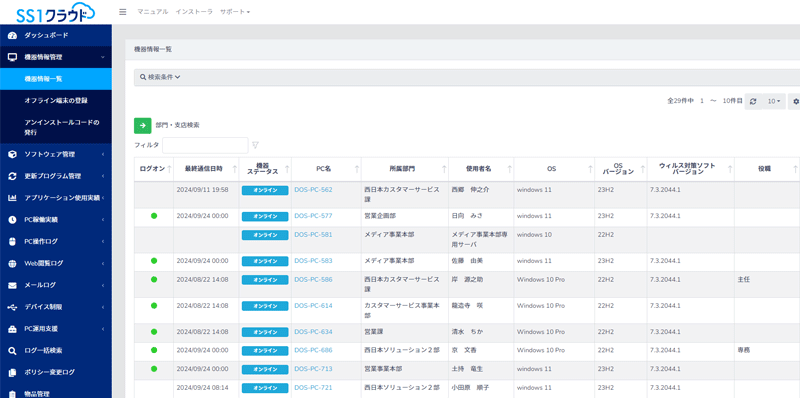
Task: Click オンライン badge in DOS-PC-614 row
Action: point(265,306)
